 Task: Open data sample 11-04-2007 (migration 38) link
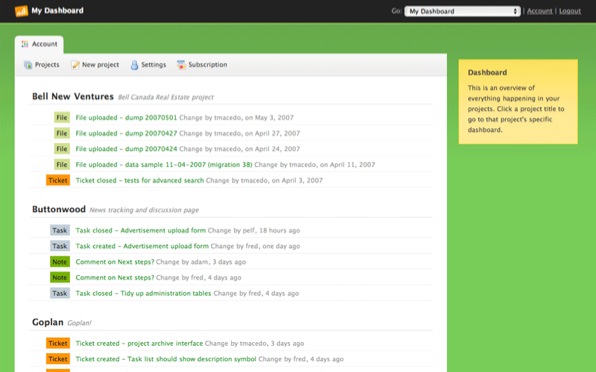tap(164, 165)
